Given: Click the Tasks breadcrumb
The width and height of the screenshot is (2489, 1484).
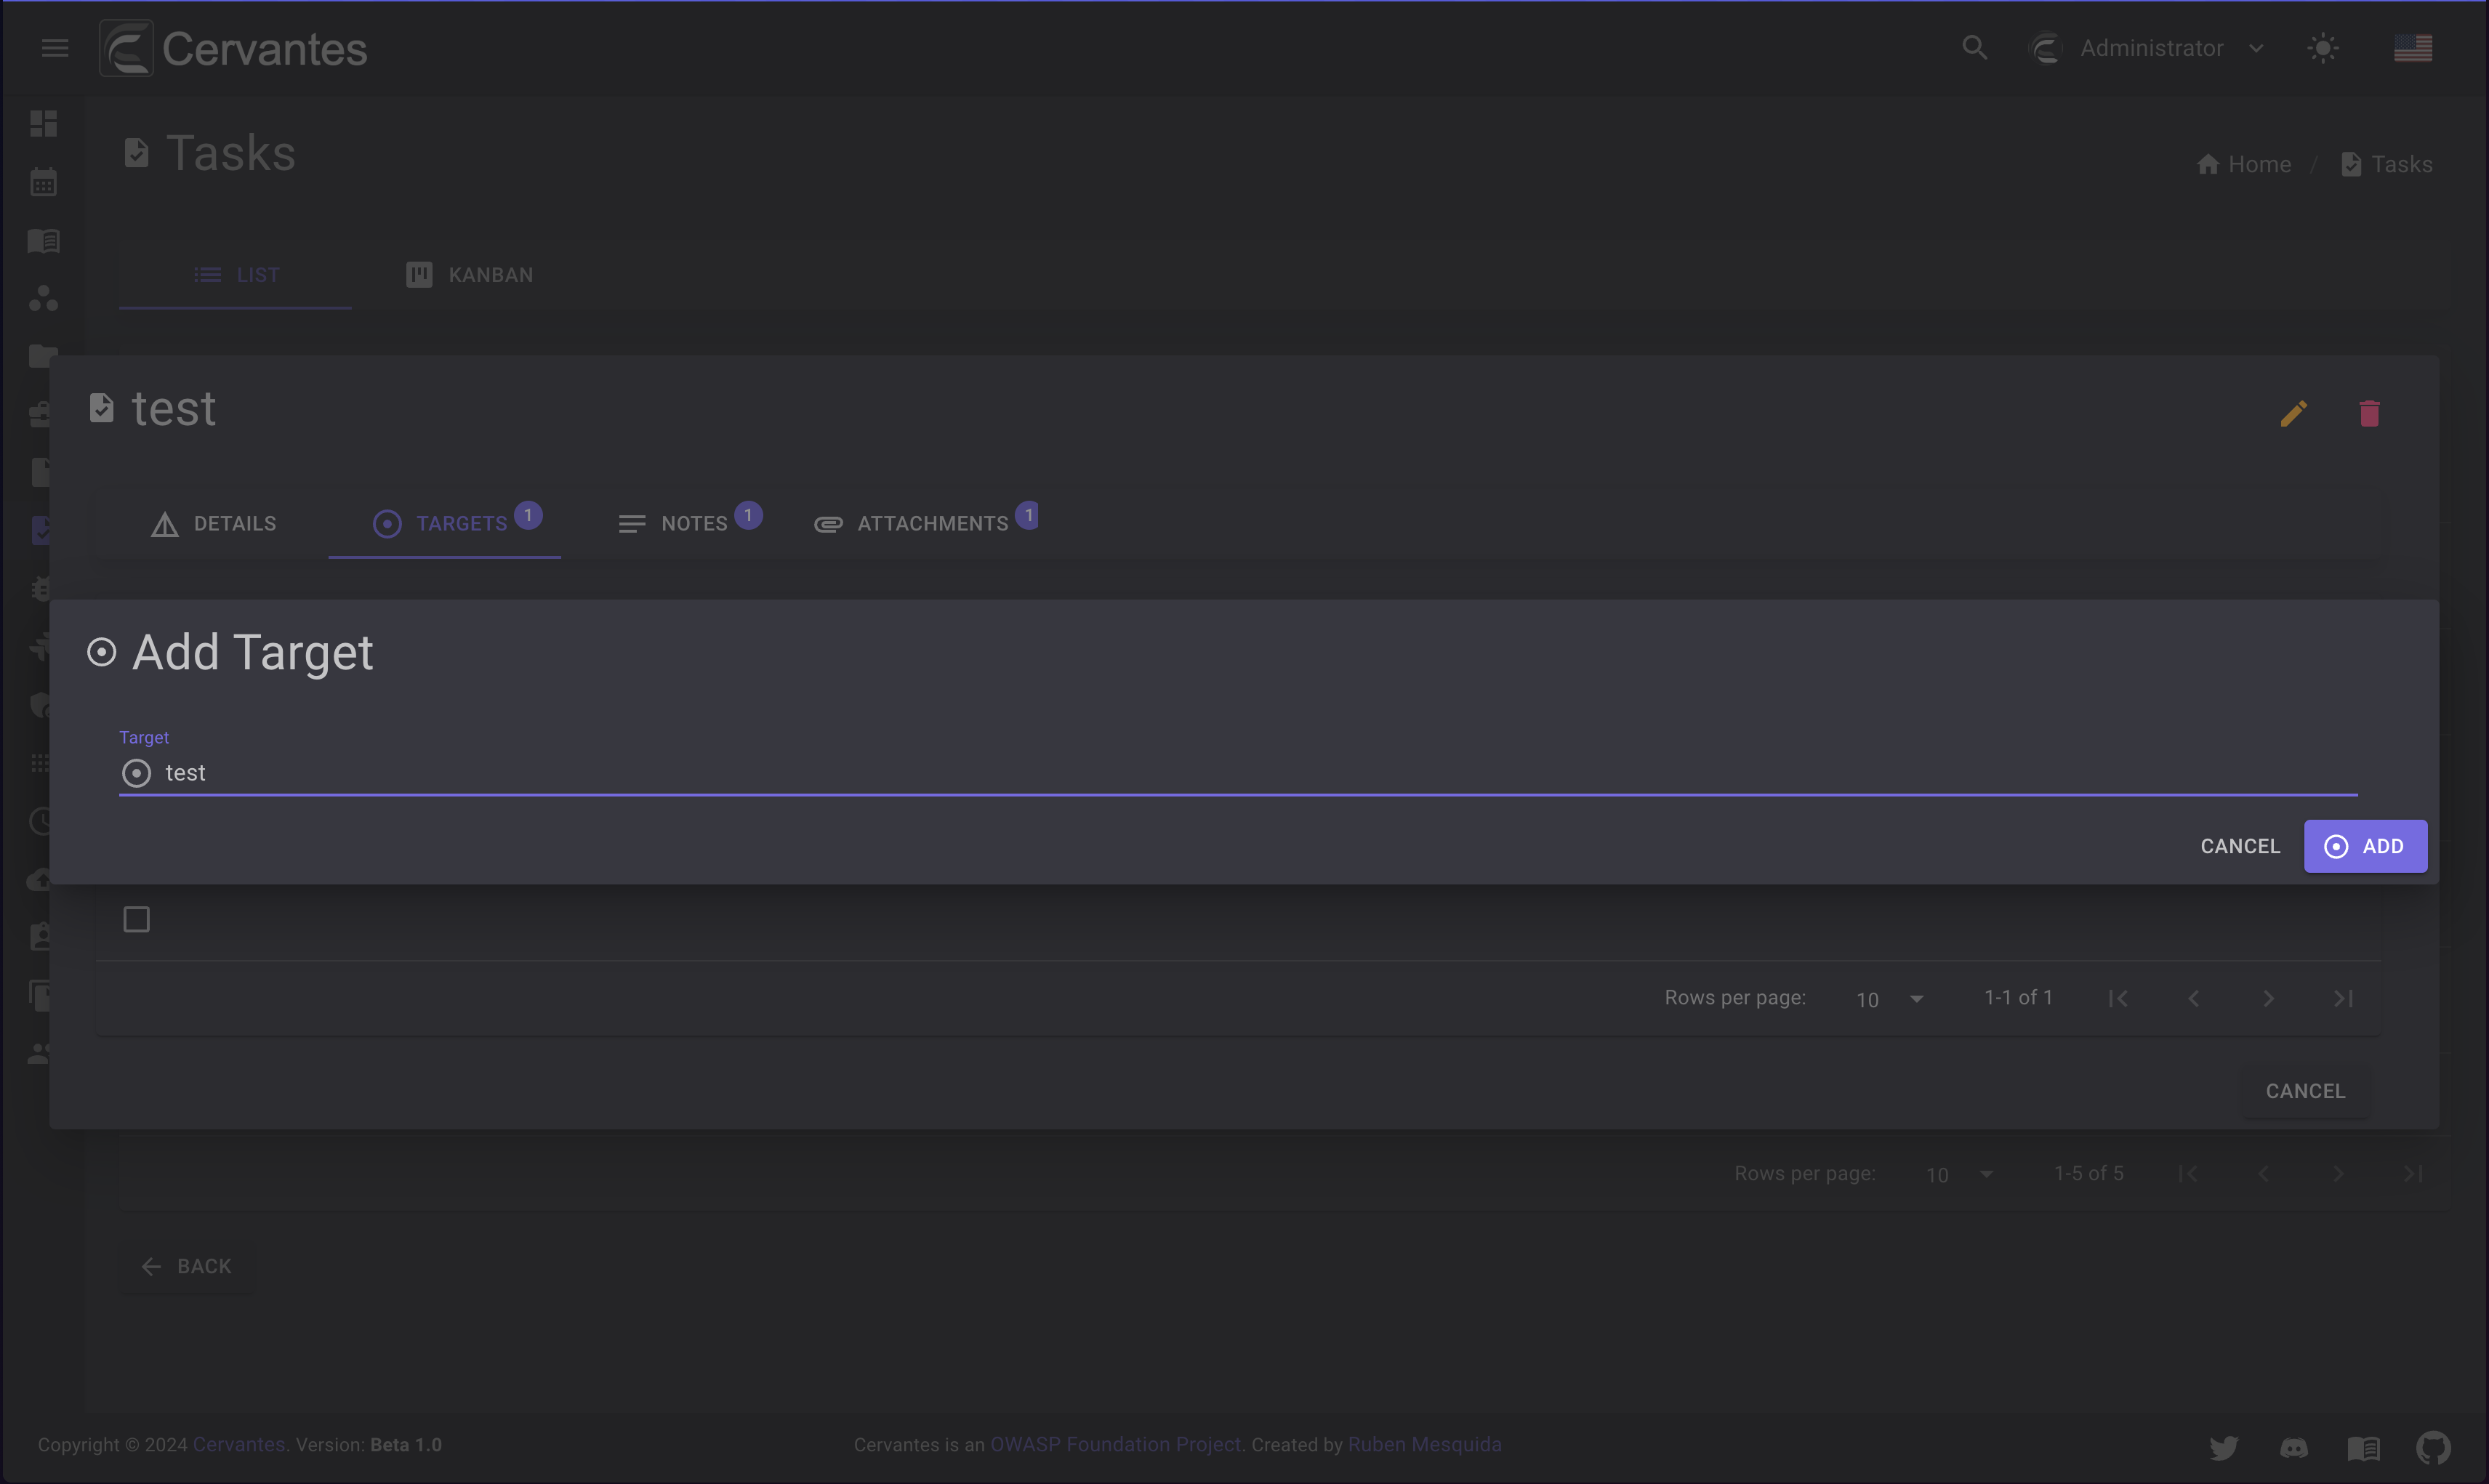Looking at the screenshot, I should click(2387, 164).
